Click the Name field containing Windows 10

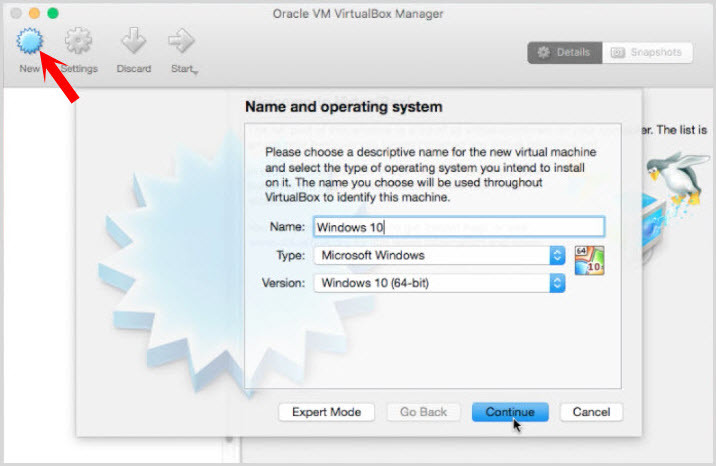(458, 227)
